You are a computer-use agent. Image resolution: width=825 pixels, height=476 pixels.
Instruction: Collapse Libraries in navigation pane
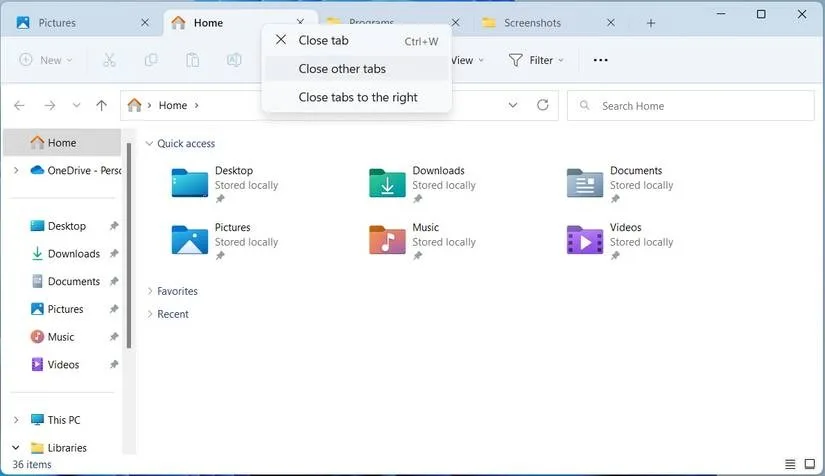pos(16,448)
